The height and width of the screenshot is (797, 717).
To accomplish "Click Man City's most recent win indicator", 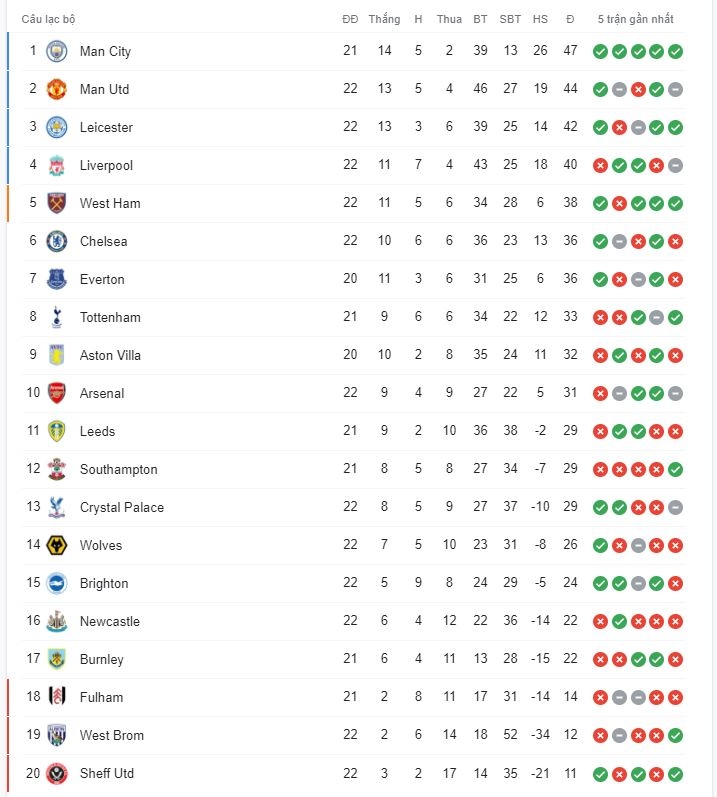I will (675, 51).
